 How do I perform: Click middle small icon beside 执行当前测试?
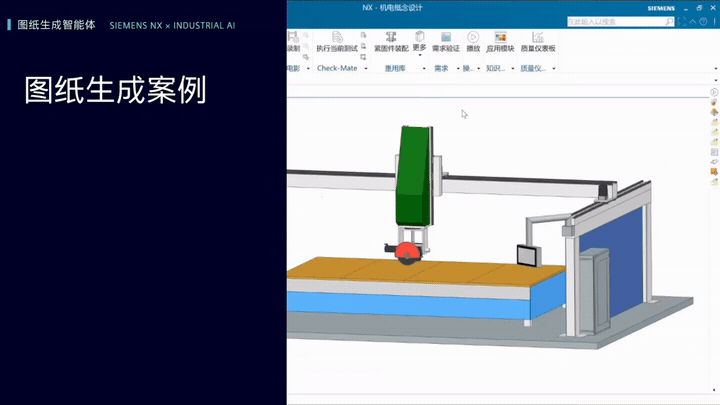coord(363,46)
